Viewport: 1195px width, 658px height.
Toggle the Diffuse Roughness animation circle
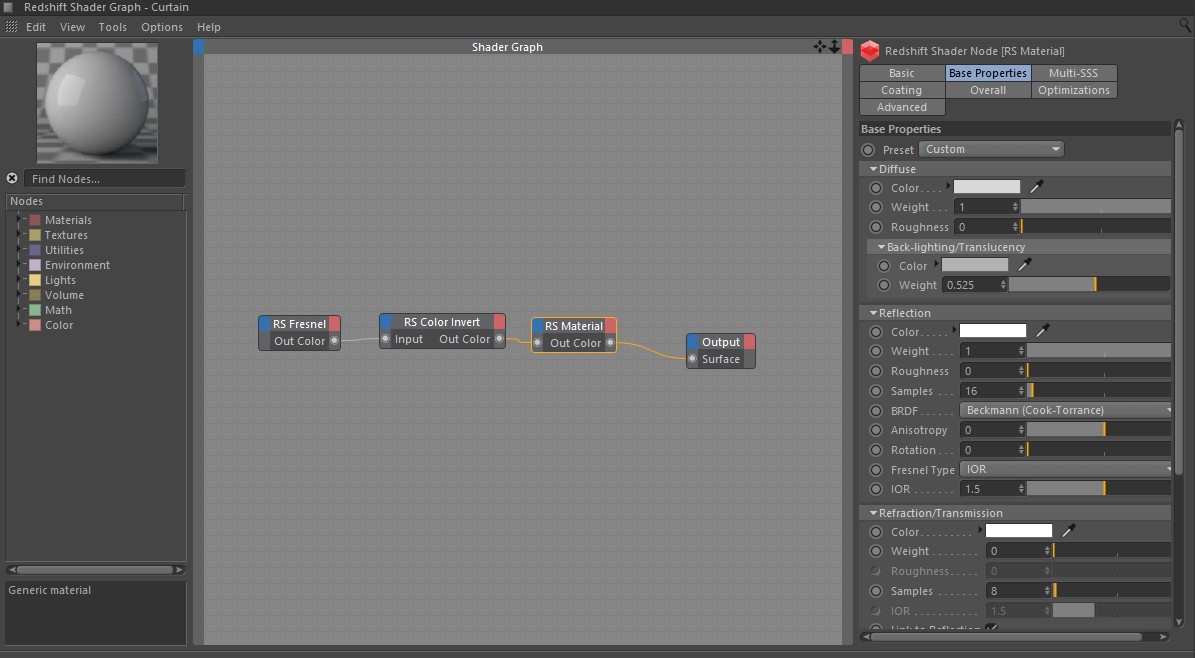(876, 226)
